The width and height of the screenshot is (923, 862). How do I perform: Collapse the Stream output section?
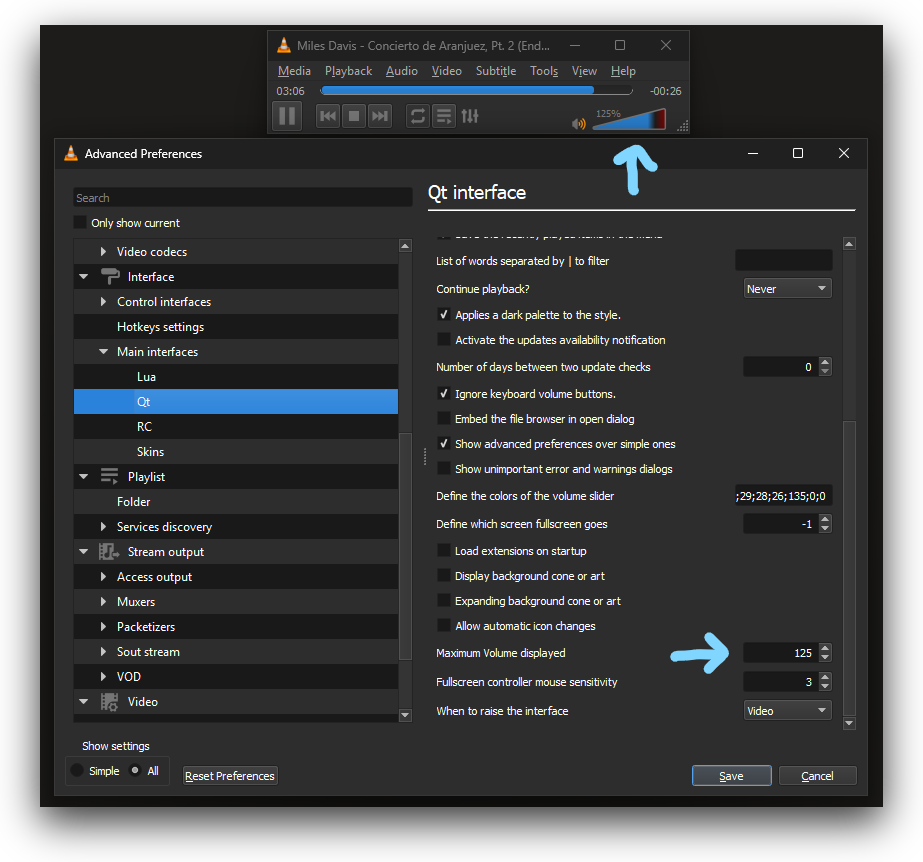(x=84, y=552)
